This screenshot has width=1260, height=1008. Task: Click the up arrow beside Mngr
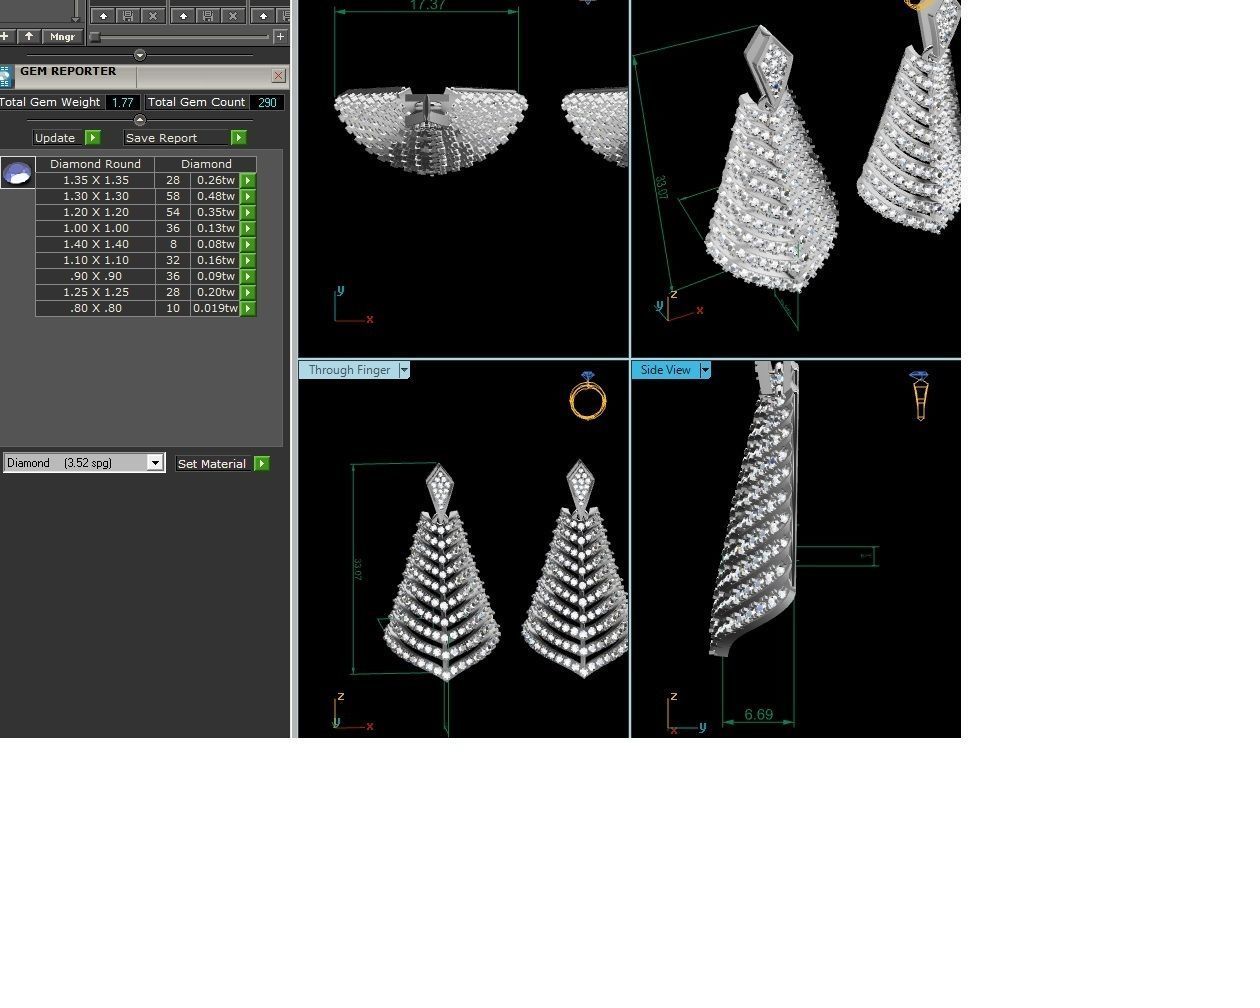29,36
